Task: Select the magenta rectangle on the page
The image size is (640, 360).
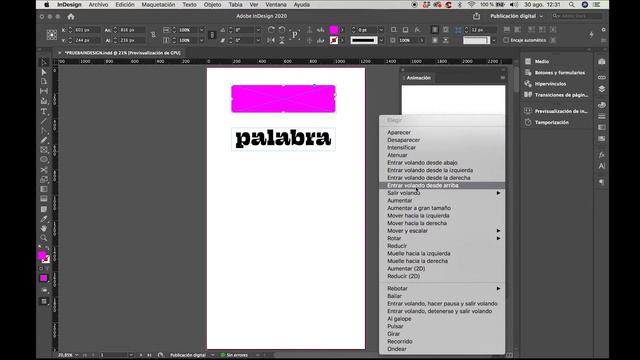Action: pos(283,99)
